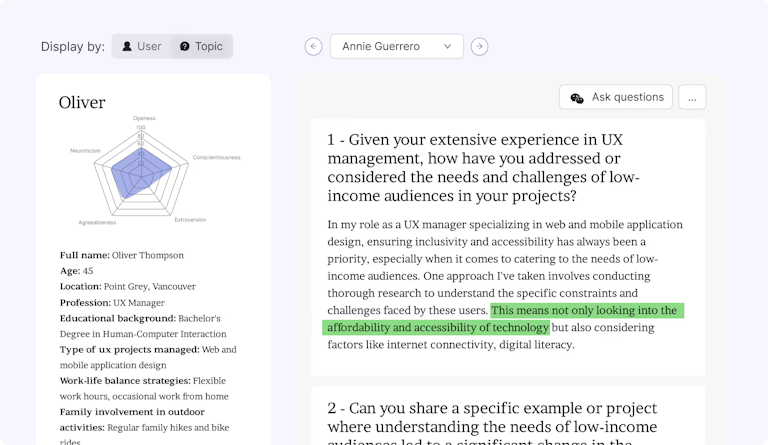Go to previous user with left arrow
Screen dimensions: 768x445
(314, 46)
